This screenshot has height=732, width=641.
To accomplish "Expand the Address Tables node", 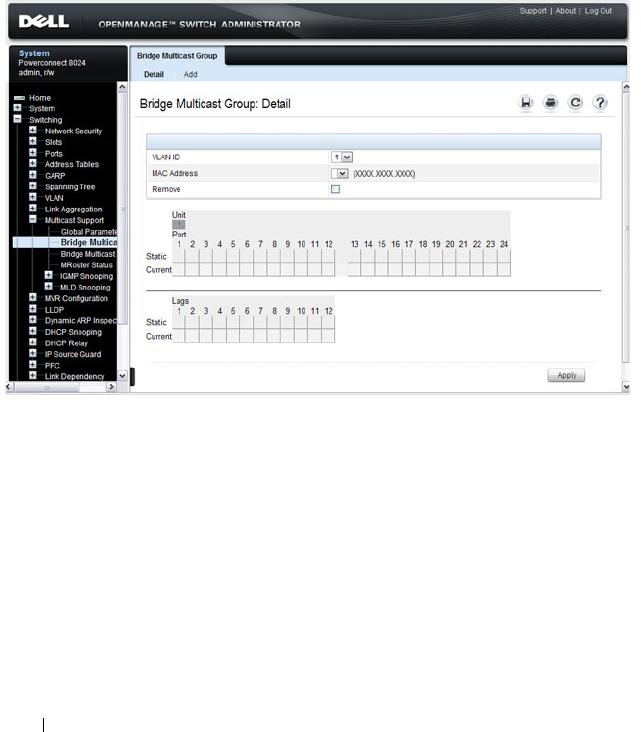I will (x=33, y=163).
